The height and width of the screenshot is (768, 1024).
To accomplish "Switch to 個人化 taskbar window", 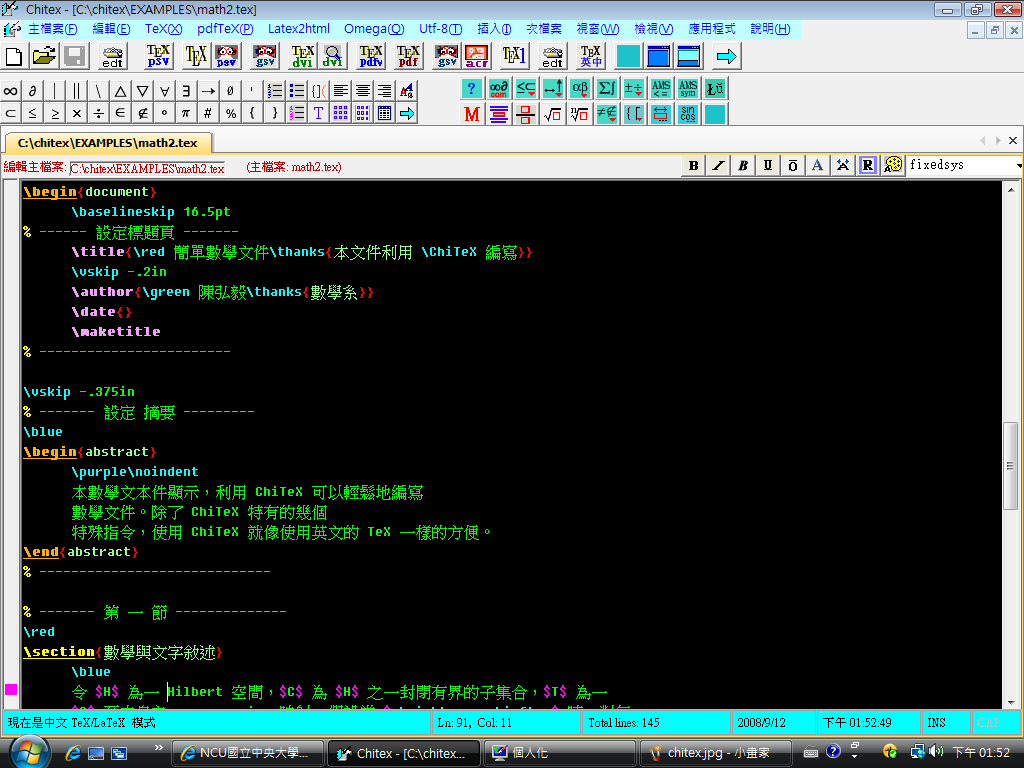I will (559, 753).
